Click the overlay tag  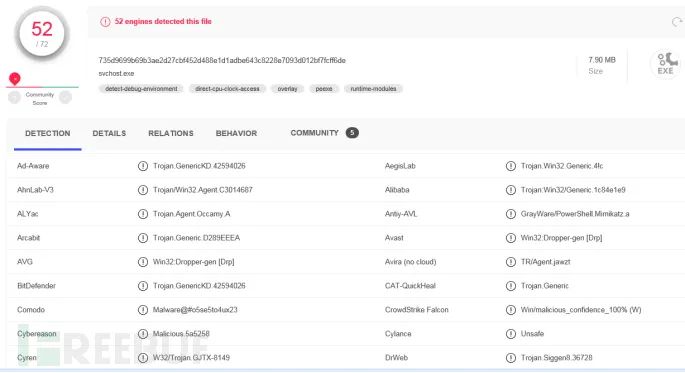point(287,89)
